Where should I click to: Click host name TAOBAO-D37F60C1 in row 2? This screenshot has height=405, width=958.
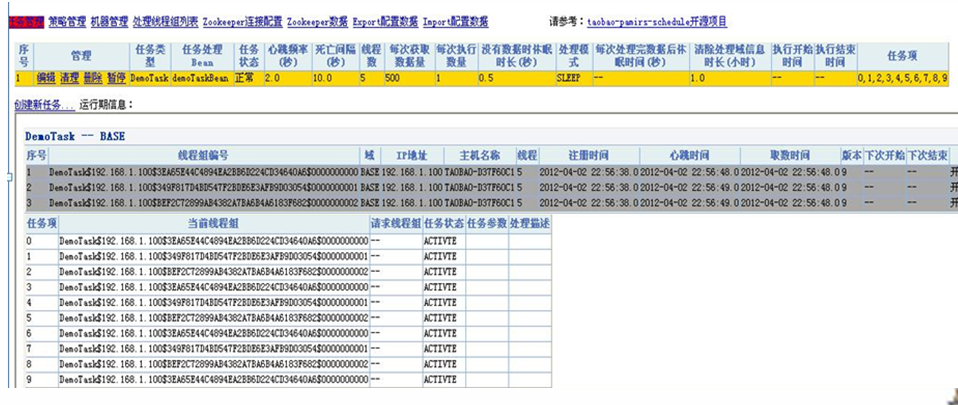pos(480,186)
